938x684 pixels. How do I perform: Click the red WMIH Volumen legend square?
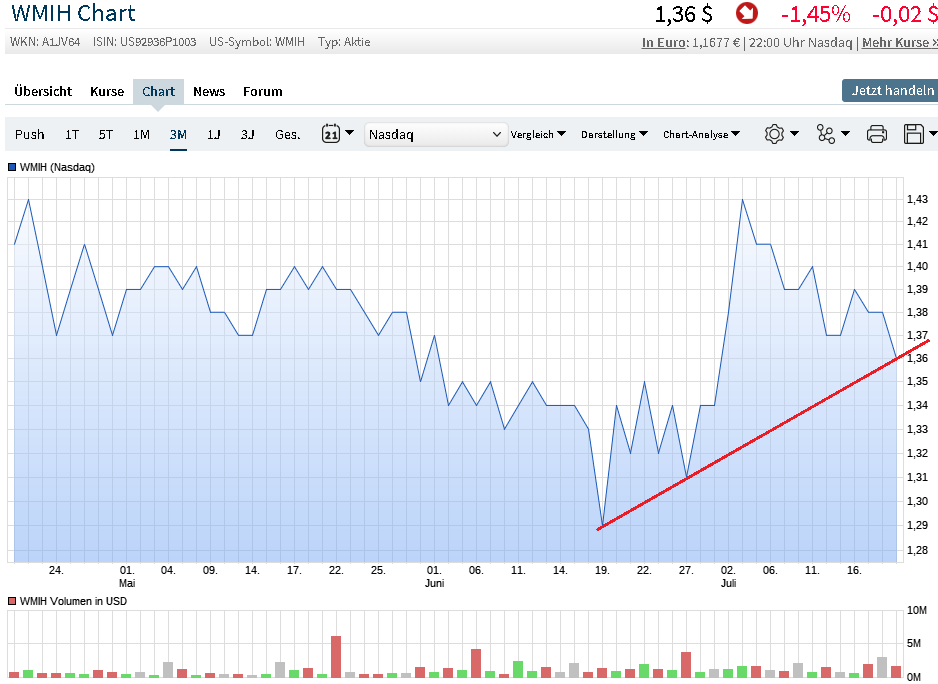(11, 601)
